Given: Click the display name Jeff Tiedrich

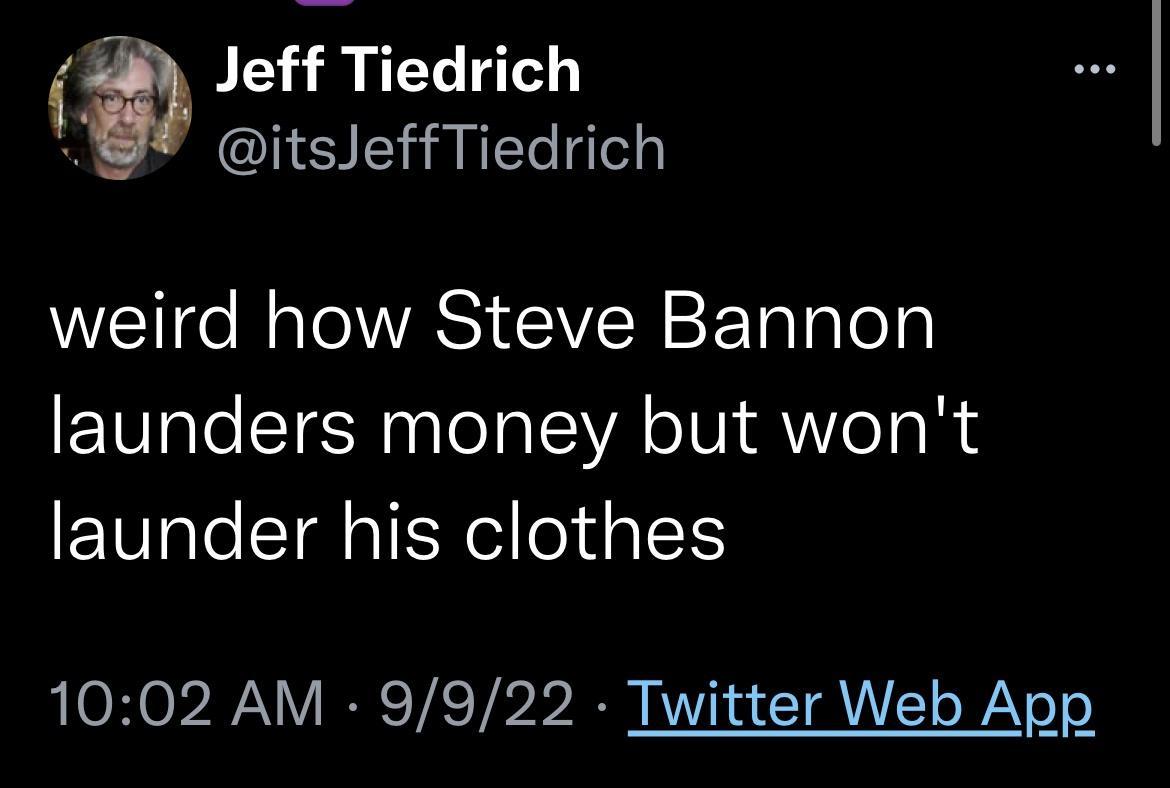Looking at the screenshot, I should [398, 70].
